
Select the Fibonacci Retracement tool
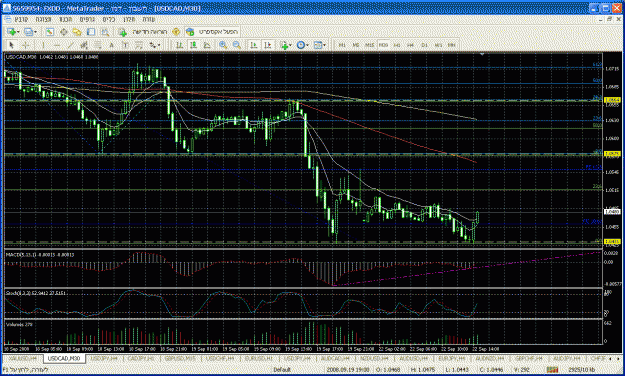click(97, 45)
